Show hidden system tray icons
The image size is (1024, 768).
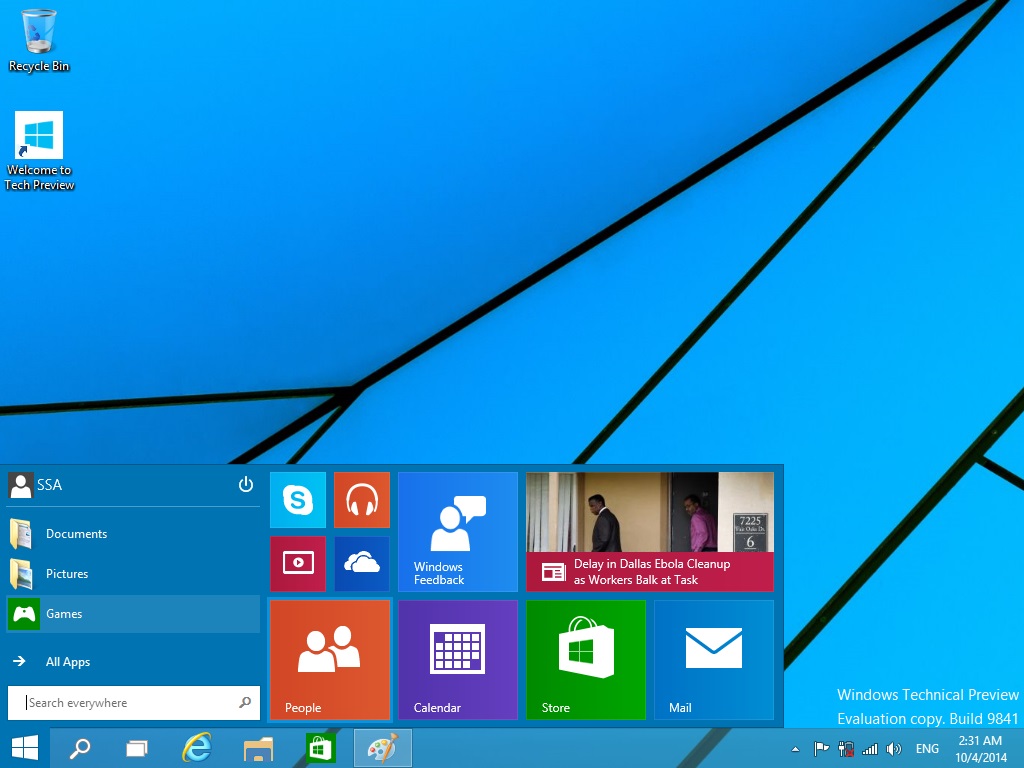click(795, 749)
